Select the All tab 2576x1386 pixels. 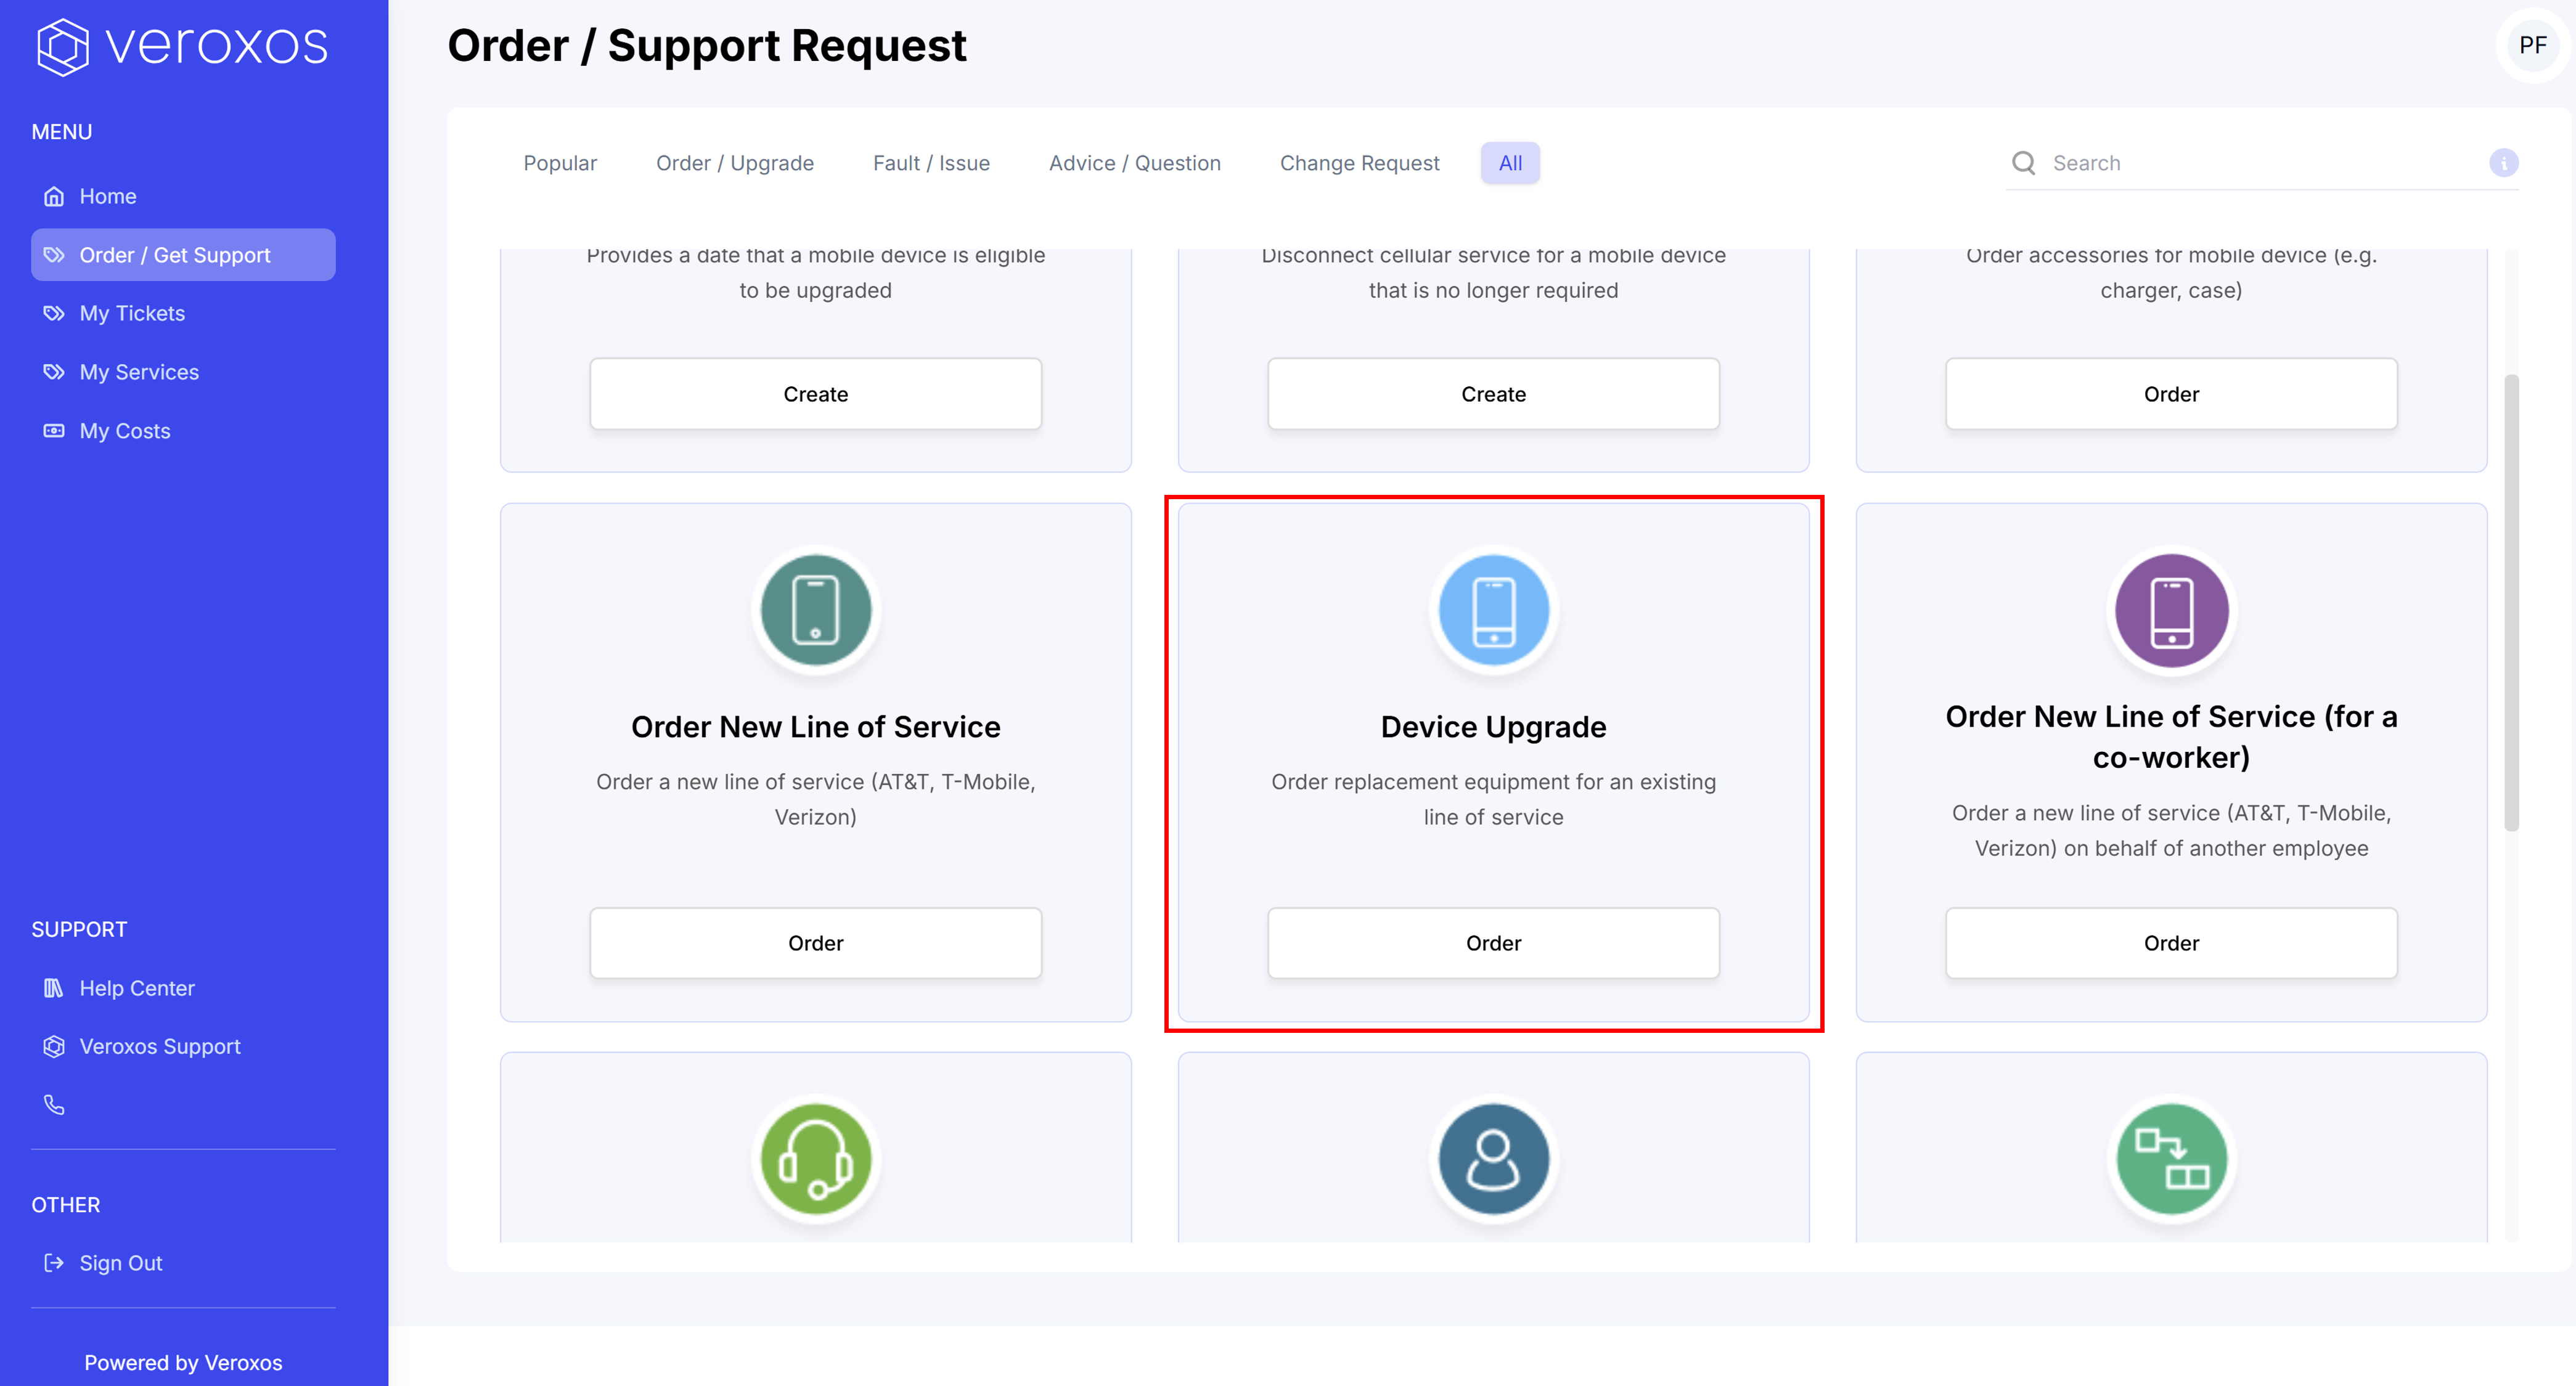(1510, 163)
